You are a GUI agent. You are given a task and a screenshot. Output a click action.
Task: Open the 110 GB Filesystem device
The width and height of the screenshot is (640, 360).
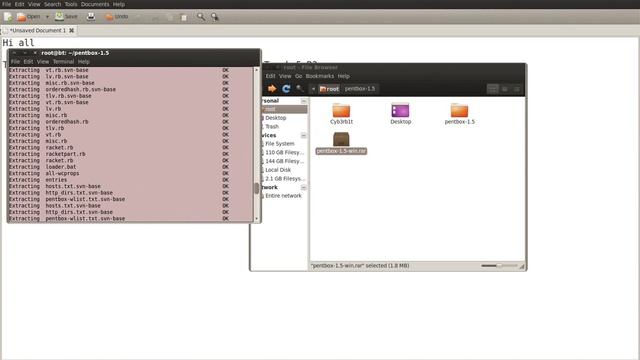pyautogui.click(x=284, y=152)
